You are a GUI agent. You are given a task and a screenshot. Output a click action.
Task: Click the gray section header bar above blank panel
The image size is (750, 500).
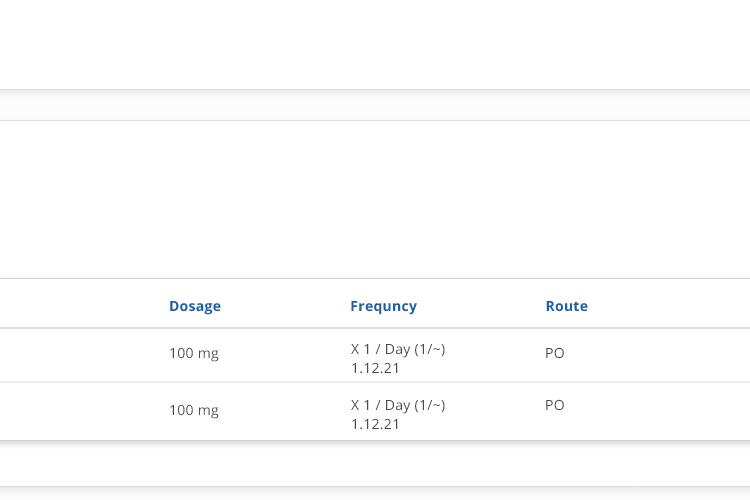pos(375,105)
